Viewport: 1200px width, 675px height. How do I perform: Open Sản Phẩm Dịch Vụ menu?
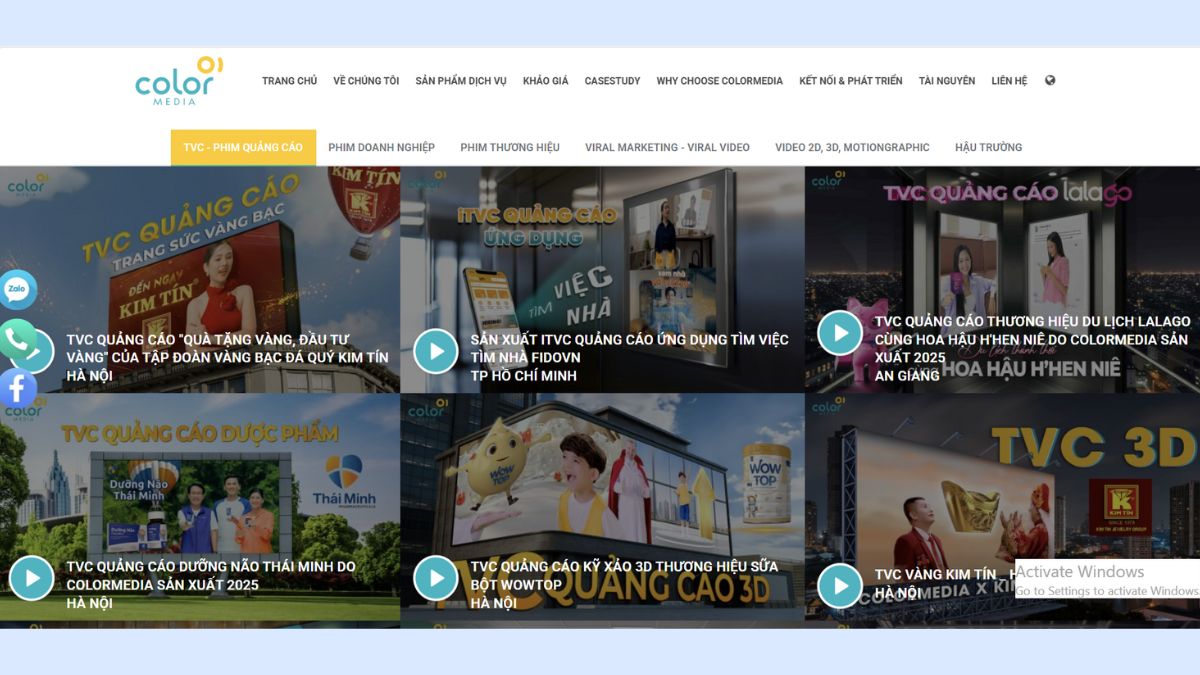[461, 81]
